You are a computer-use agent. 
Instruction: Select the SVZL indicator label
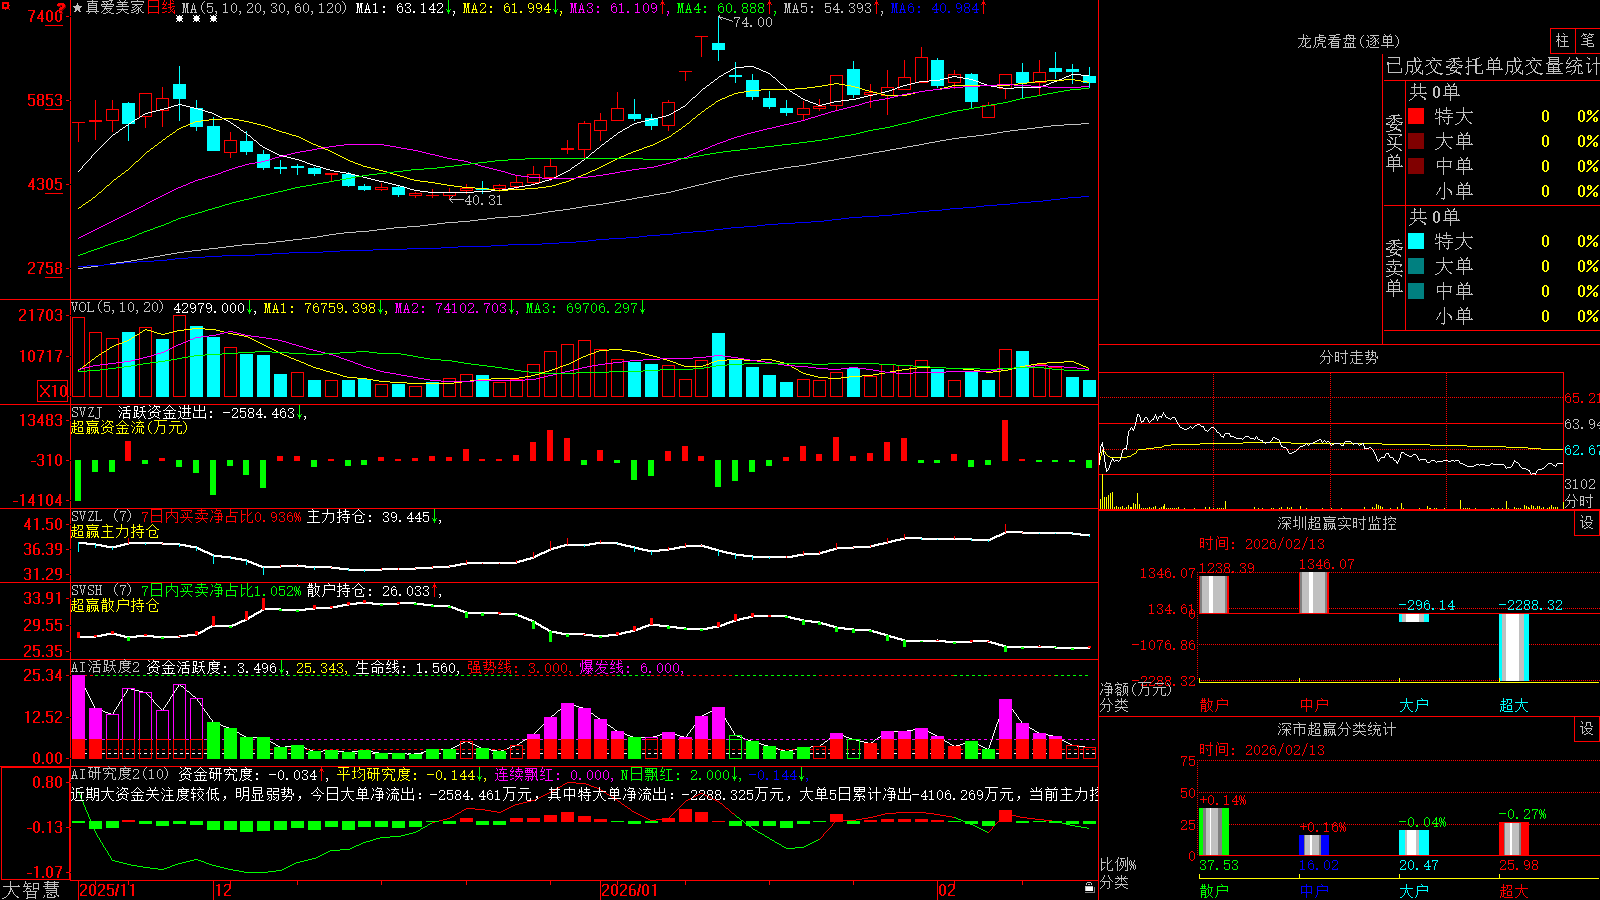click(87, 517)
